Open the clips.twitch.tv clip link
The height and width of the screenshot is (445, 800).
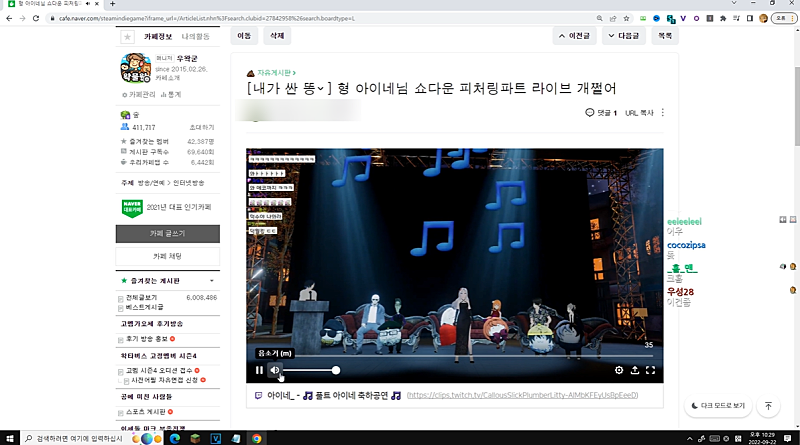click(521, 395)
